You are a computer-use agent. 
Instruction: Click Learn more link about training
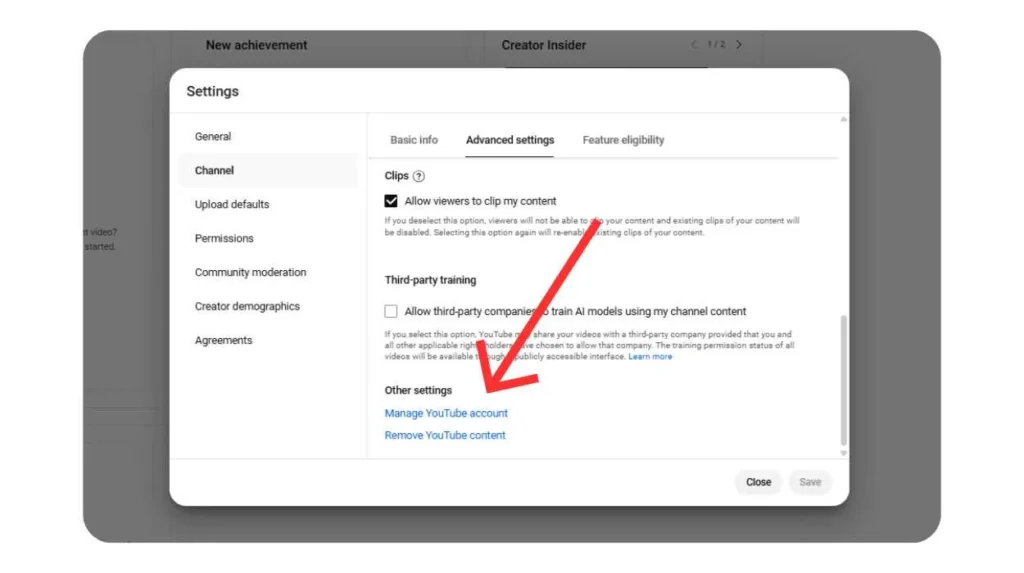tap(650, 357)
